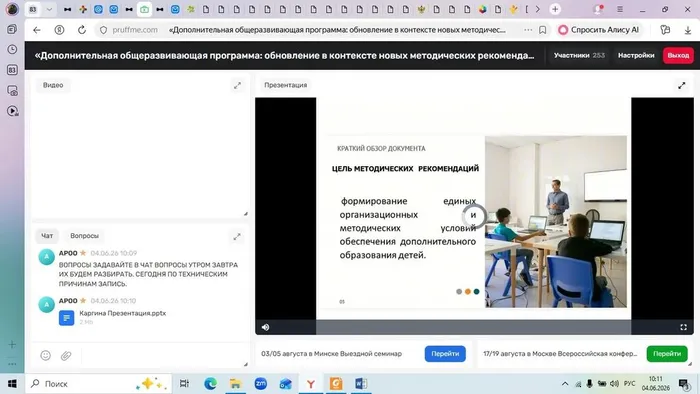Open the history clock icon in sidebar

click(x=12, y=50)
